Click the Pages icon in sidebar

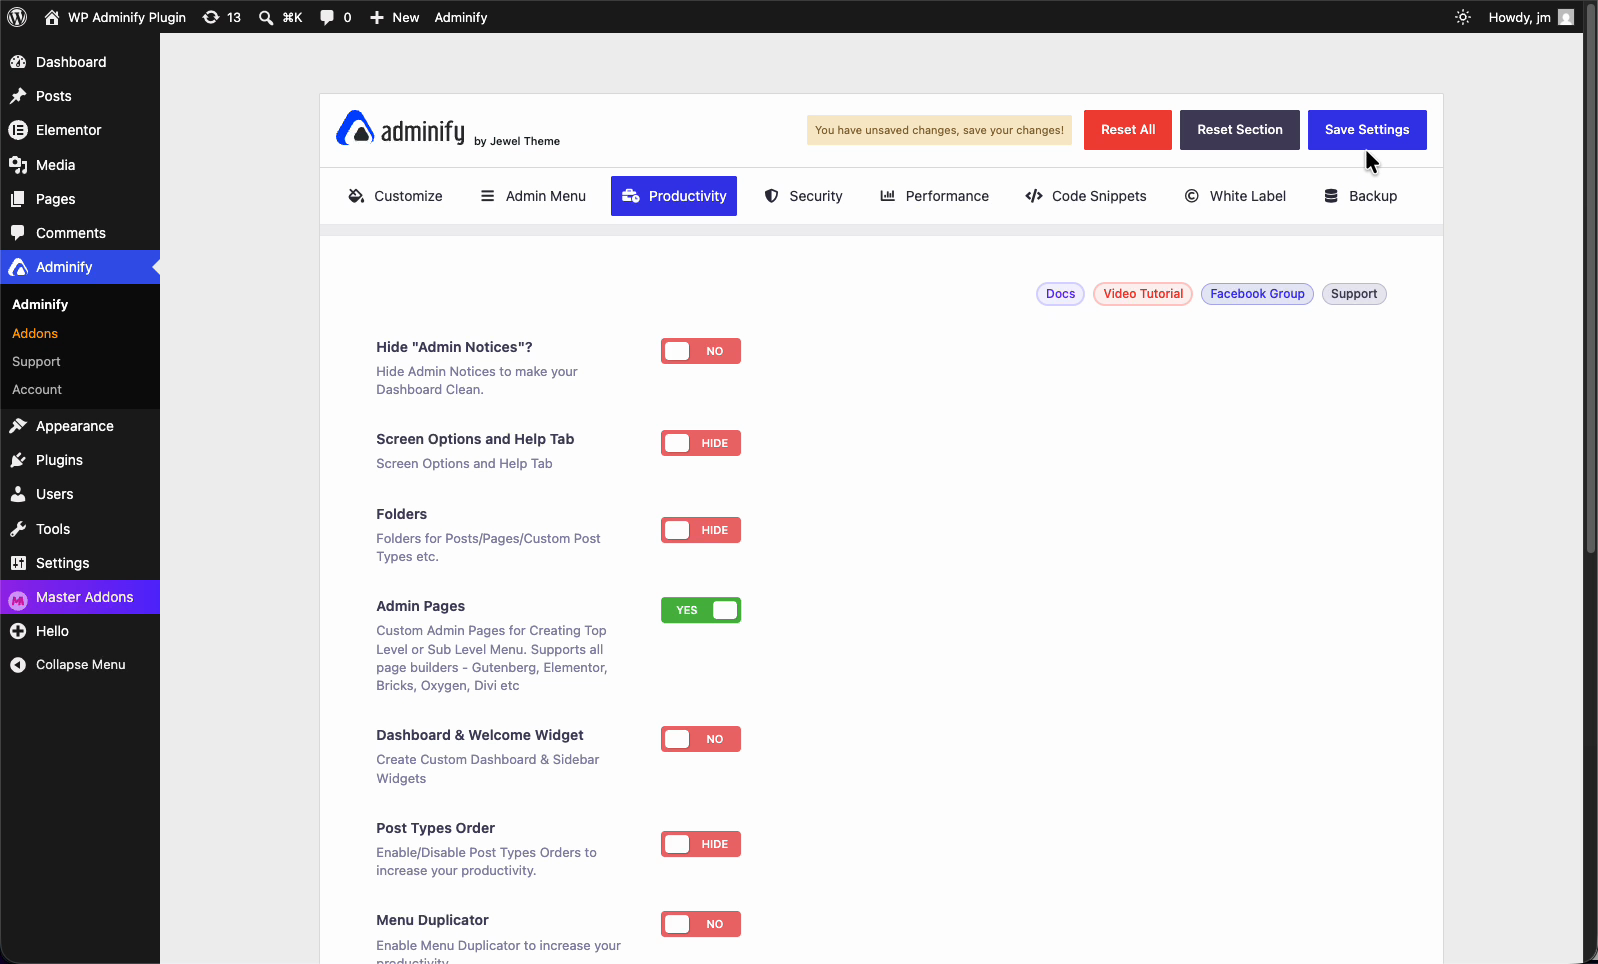pos(18,199)
